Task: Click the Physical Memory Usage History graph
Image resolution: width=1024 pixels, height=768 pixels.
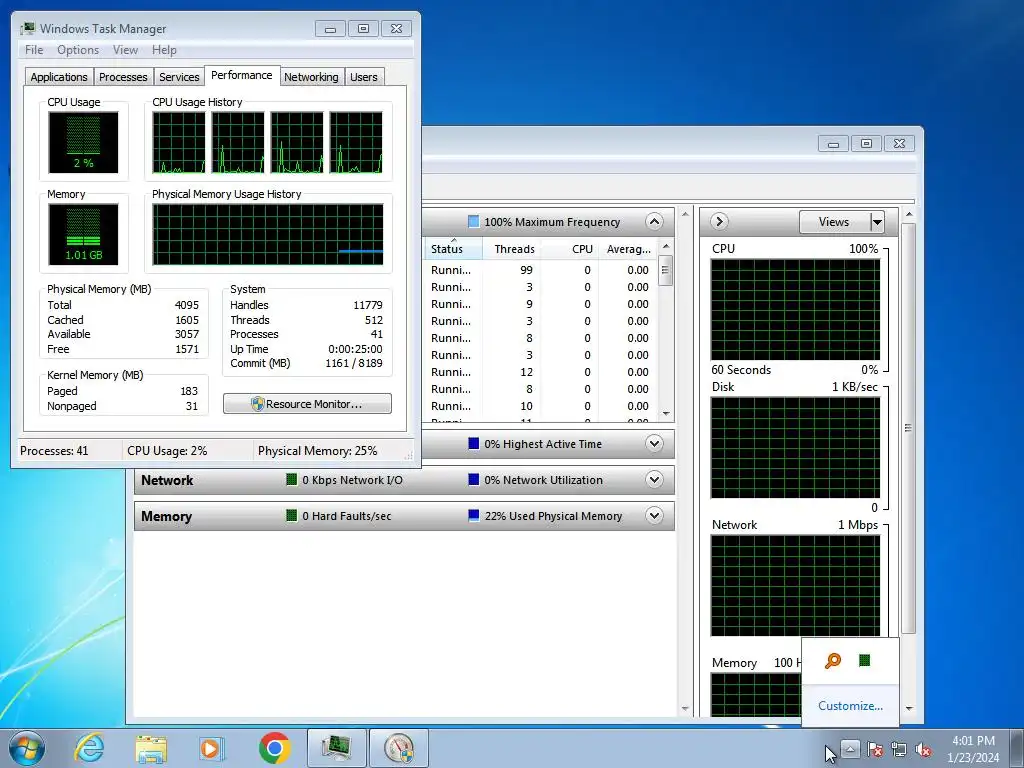Action: [x=268, y=234]
